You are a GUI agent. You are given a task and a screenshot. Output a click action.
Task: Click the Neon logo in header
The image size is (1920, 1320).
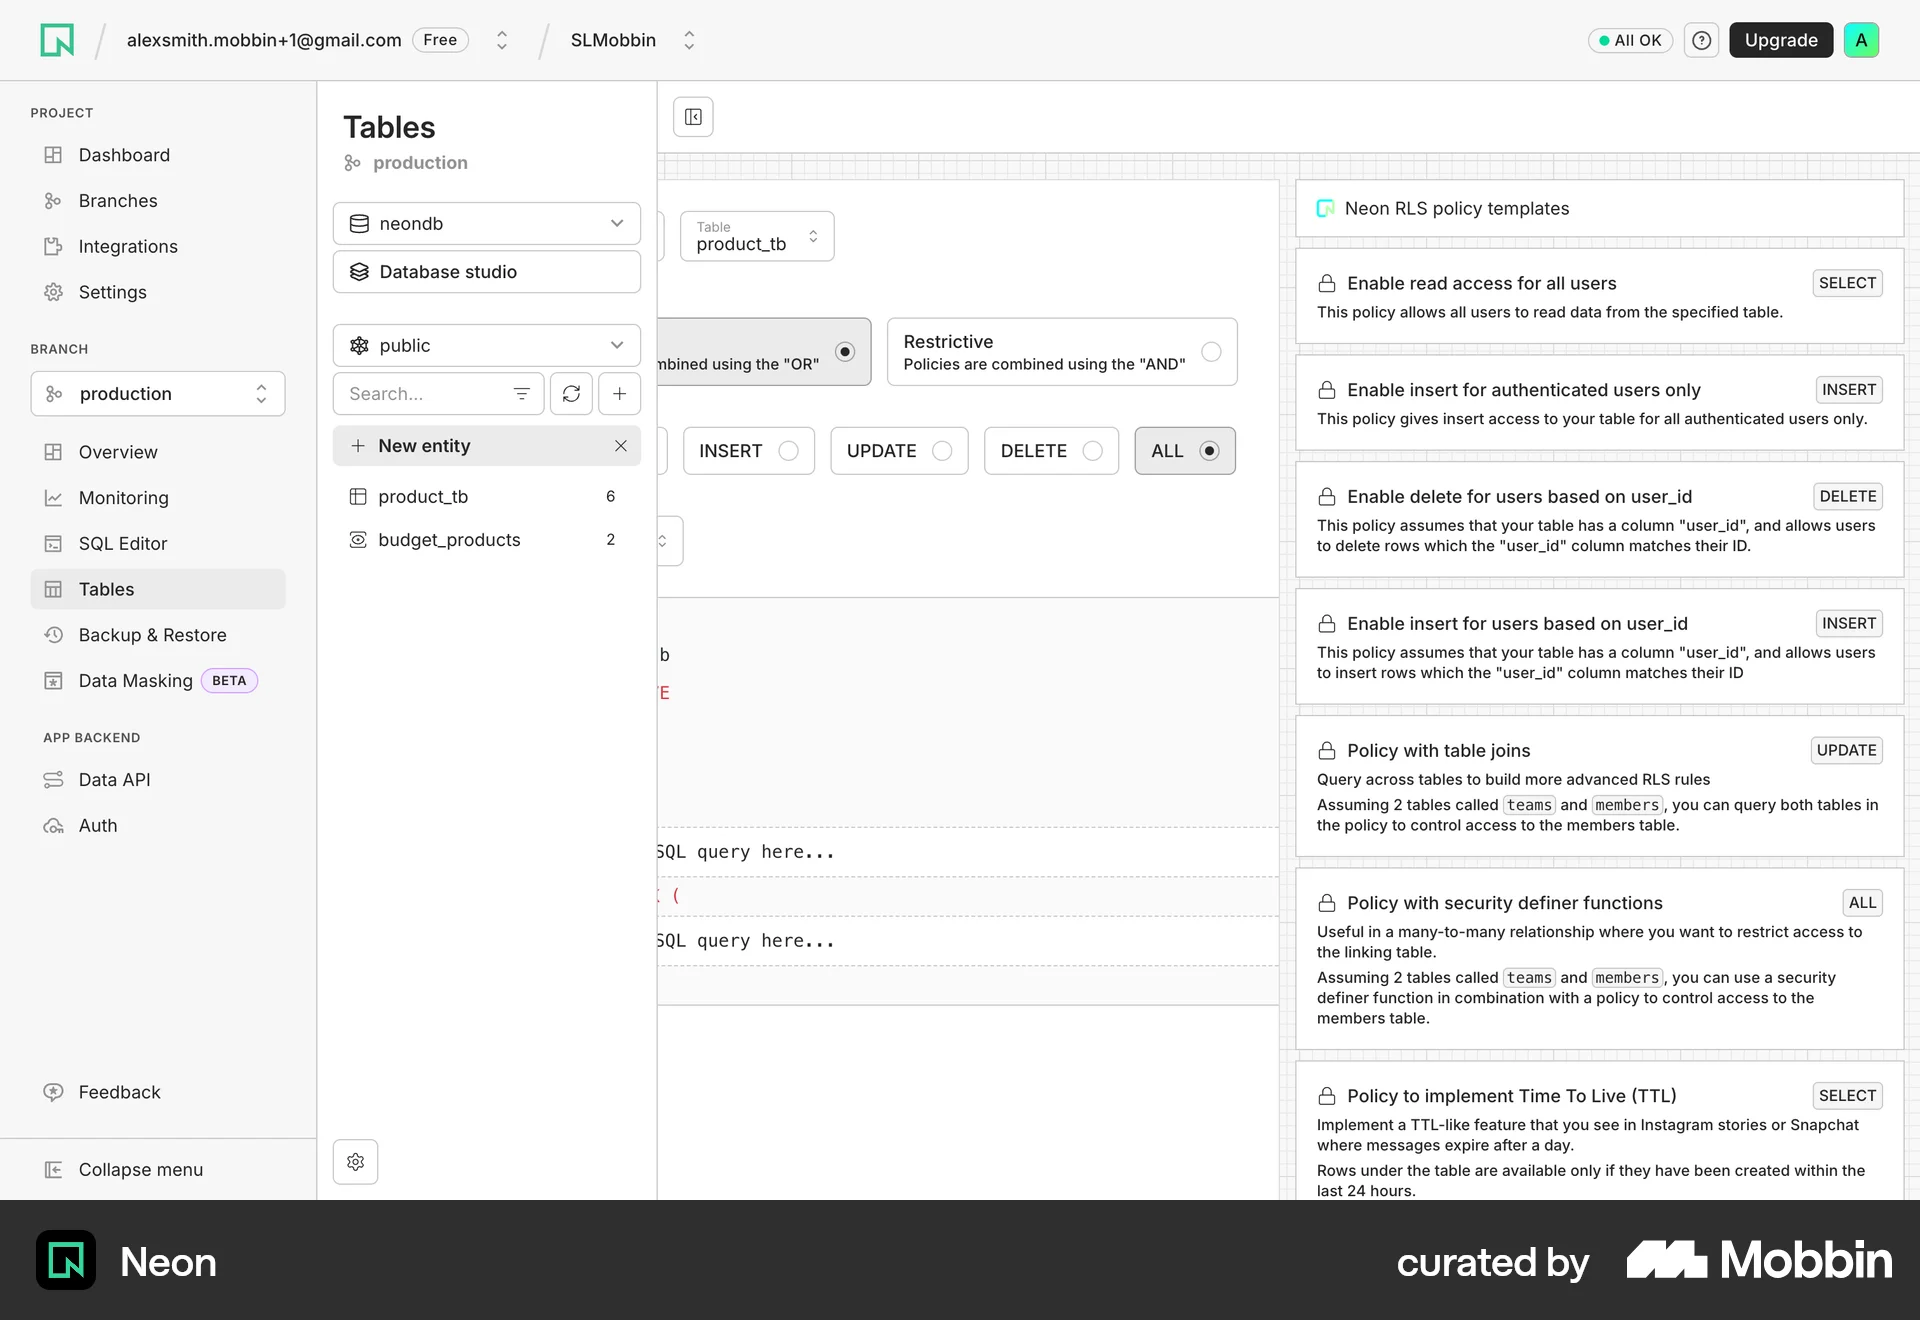click(x=57, y=40)
